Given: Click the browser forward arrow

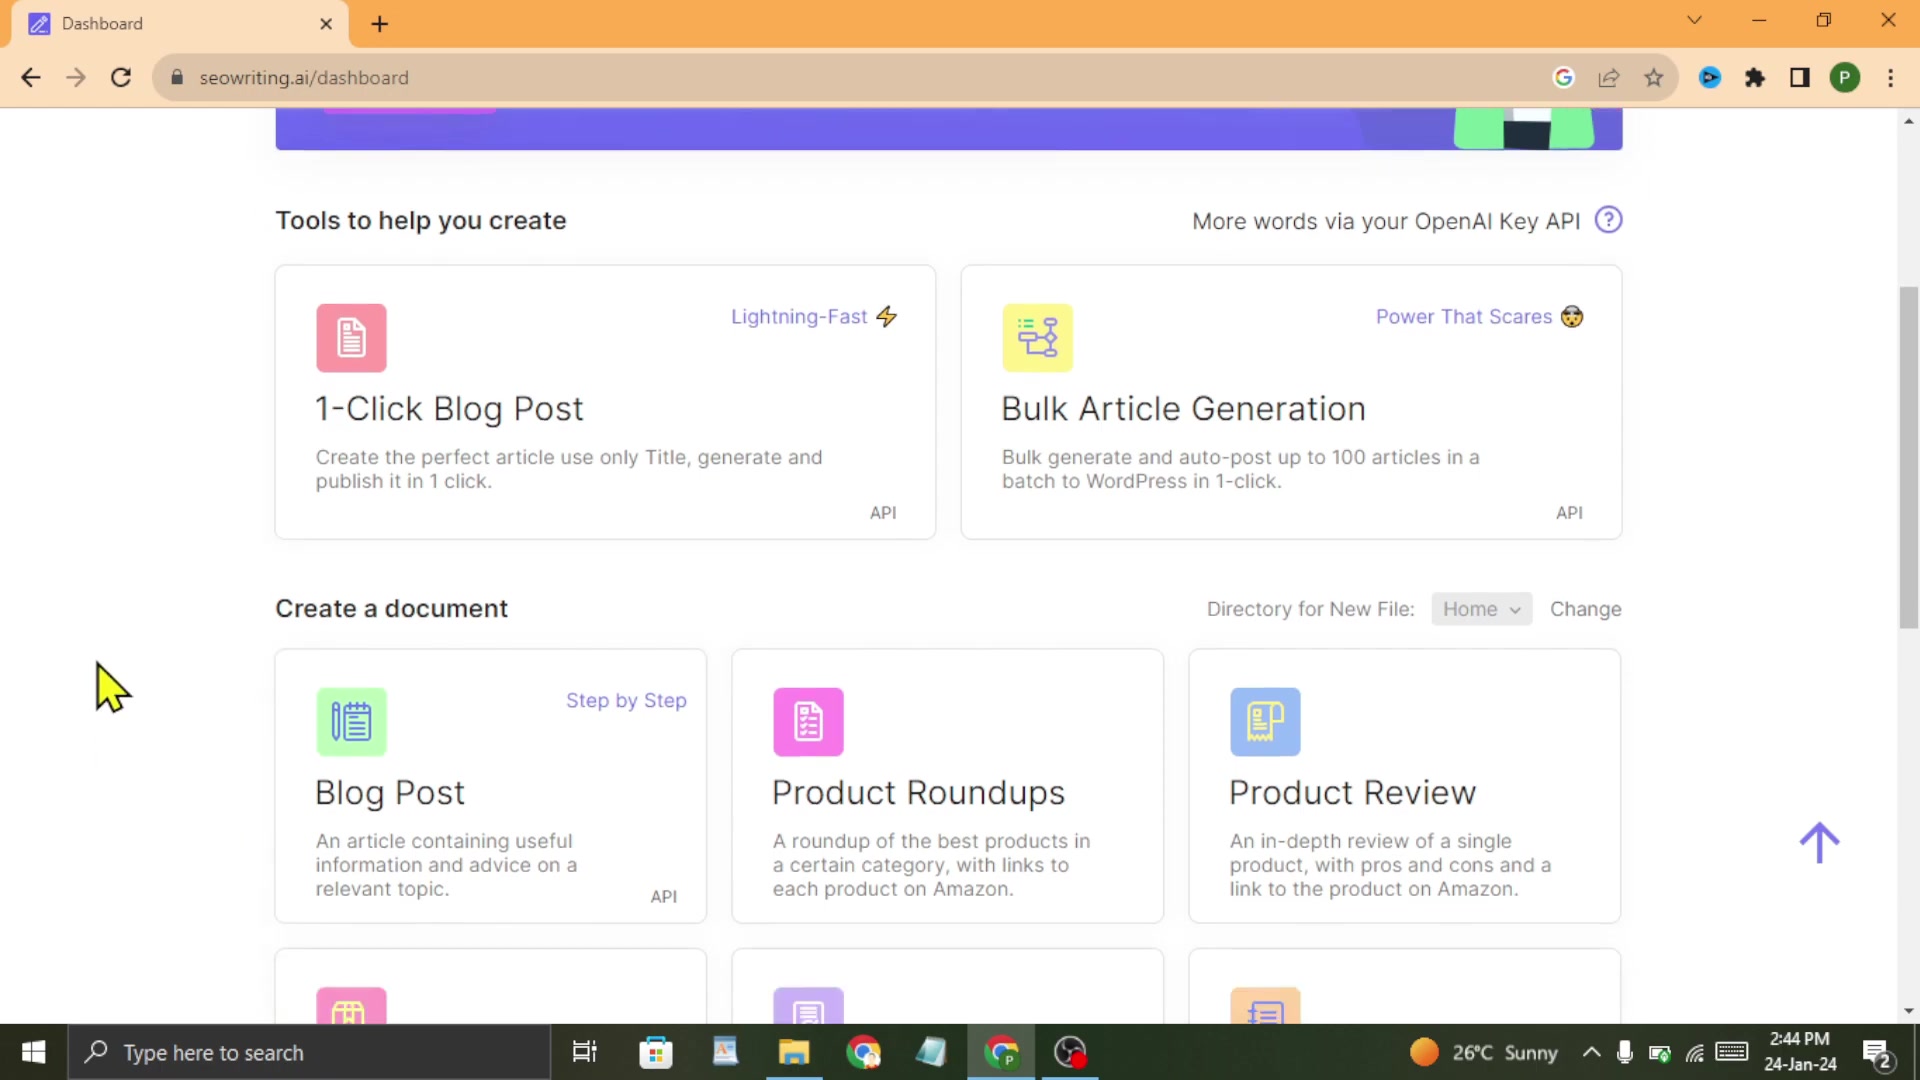Looking at the screenshot, I should click(x=76, y=78).
